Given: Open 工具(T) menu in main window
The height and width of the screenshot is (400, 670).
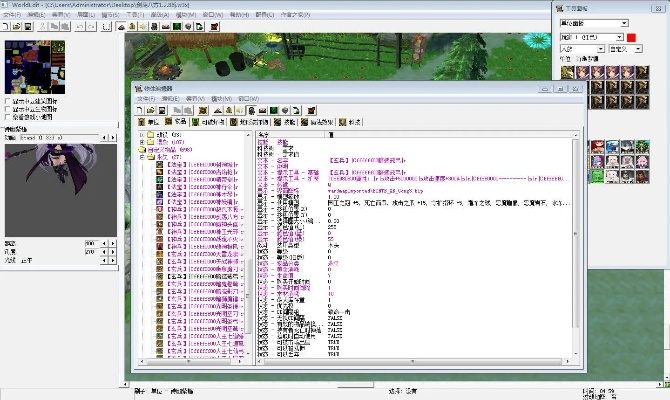Looking at the screenshot, I should pyautogui.click(x=135, y=15).
